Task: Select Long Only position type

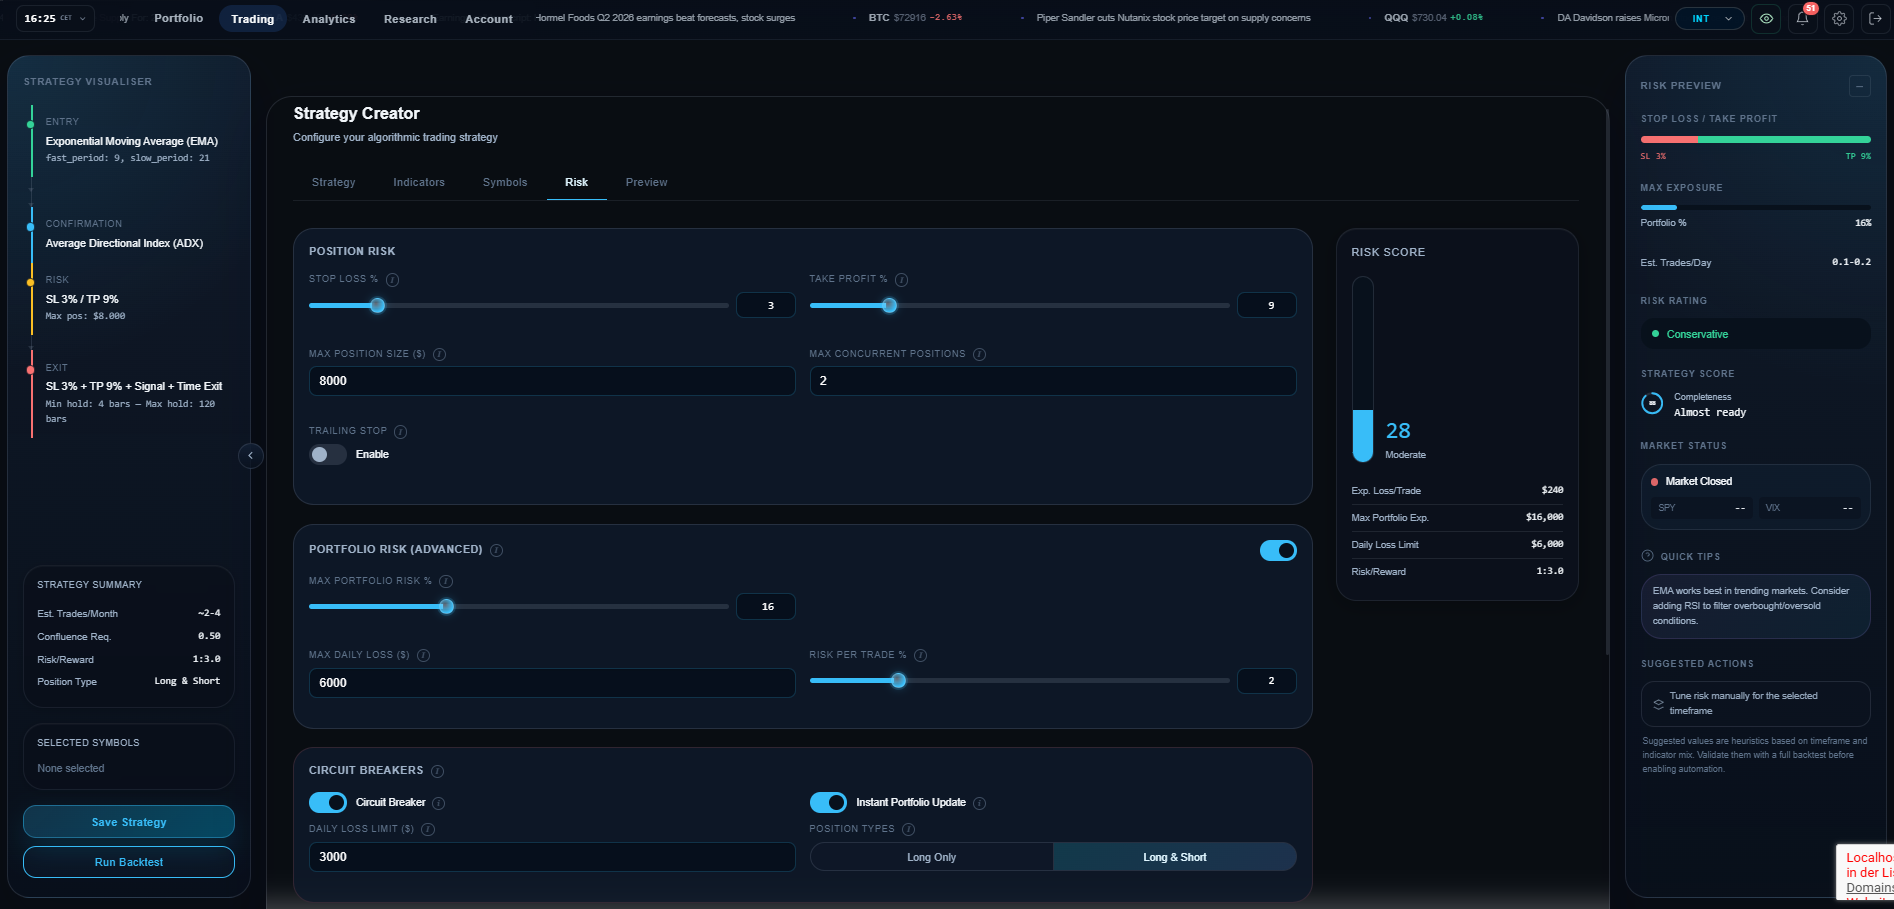Action: coord(931,857)
